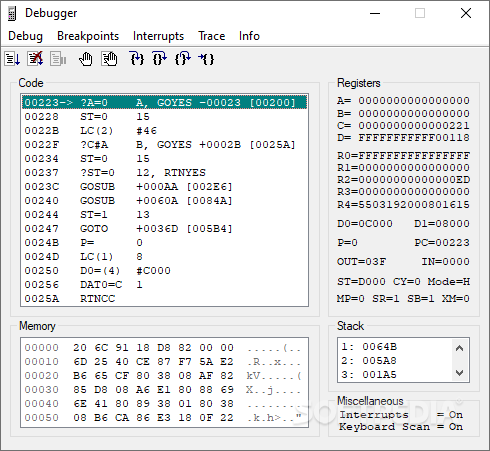Screen dimensions: 490x451
Task: Click the D0=0C000 register
Action: tap(365, 223)
